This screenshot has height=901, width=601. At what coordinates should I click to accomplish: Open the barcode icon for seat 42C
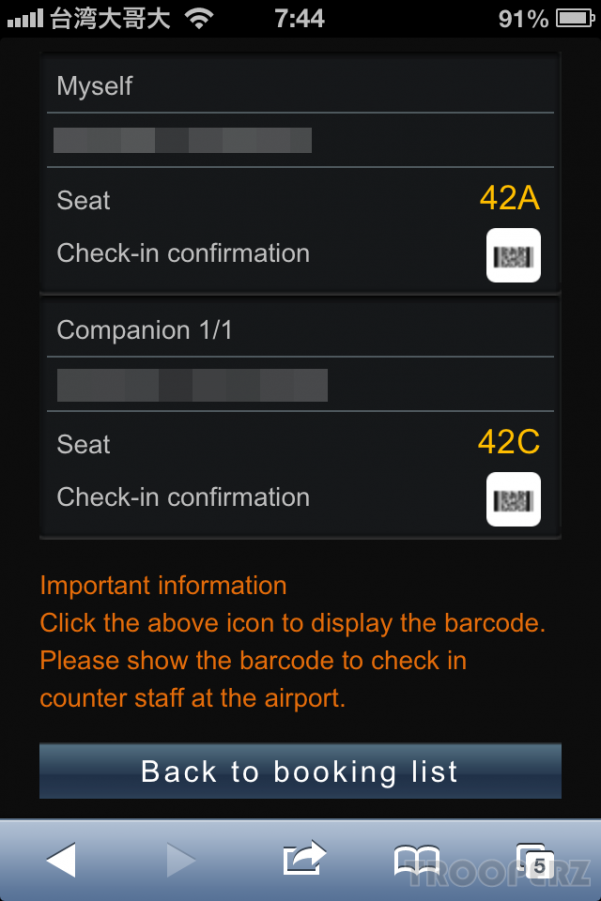point(513,499)
